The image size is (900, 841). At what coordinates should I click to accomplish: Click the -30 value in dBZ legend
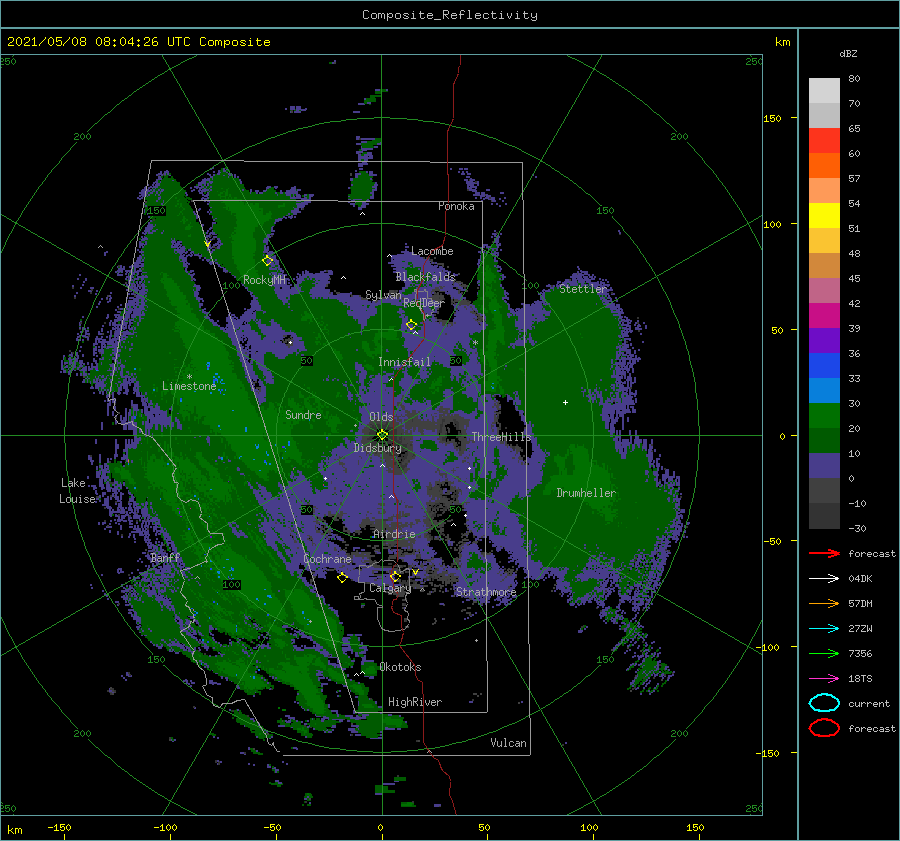(x=857, y=528)
